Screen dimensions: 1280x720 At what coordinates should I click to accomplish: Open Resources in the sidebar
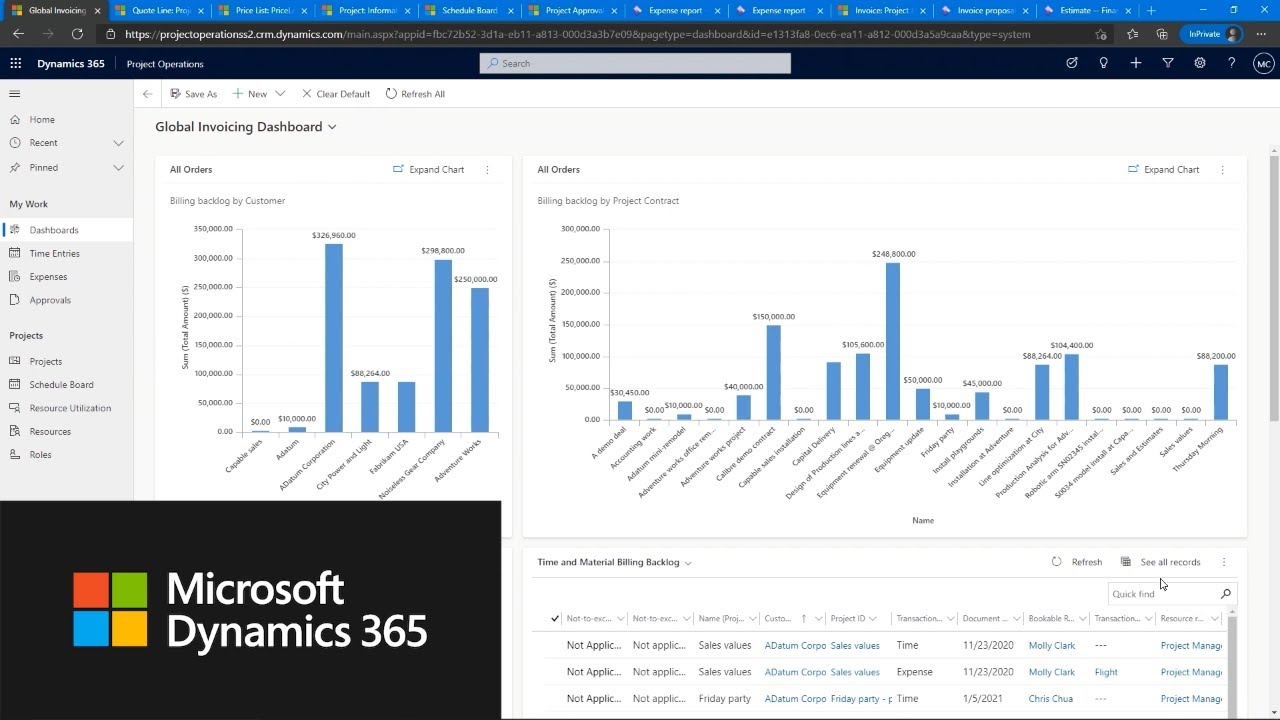50,432
